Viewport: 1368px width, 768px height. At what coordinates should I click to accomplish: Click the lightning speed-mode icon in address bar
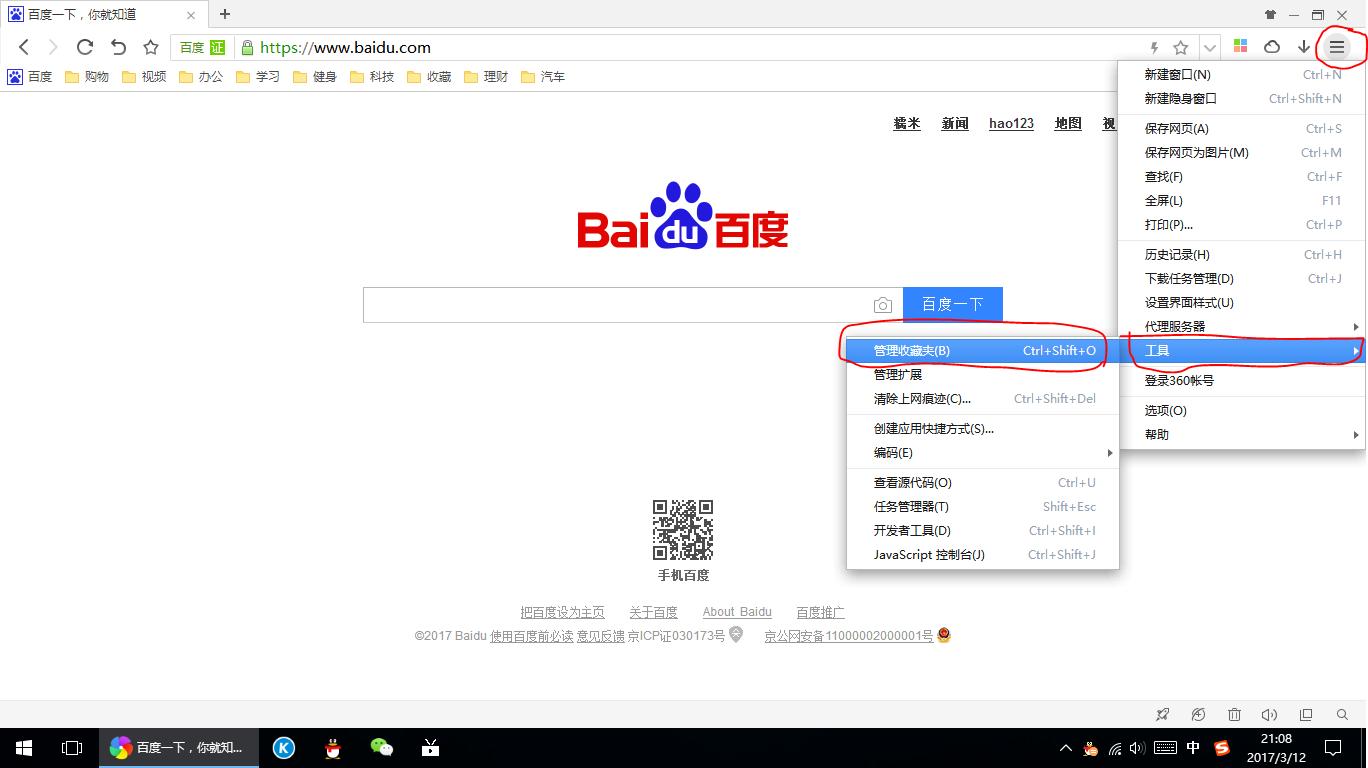pyautogui.click(x=1152, y=47)
